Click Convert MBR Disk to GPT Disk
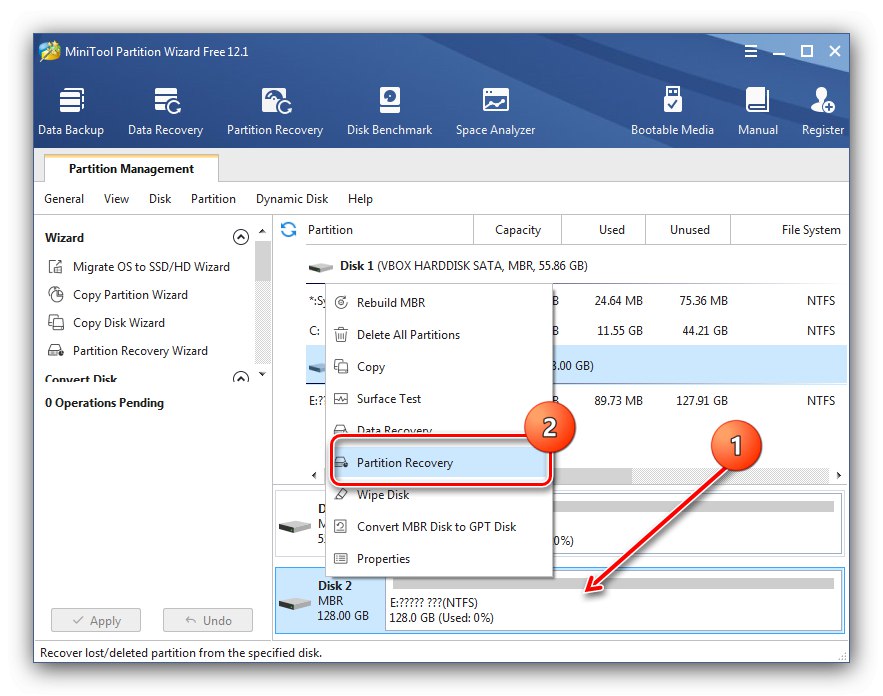Screen dimensions: 883x696 [436, 527]
